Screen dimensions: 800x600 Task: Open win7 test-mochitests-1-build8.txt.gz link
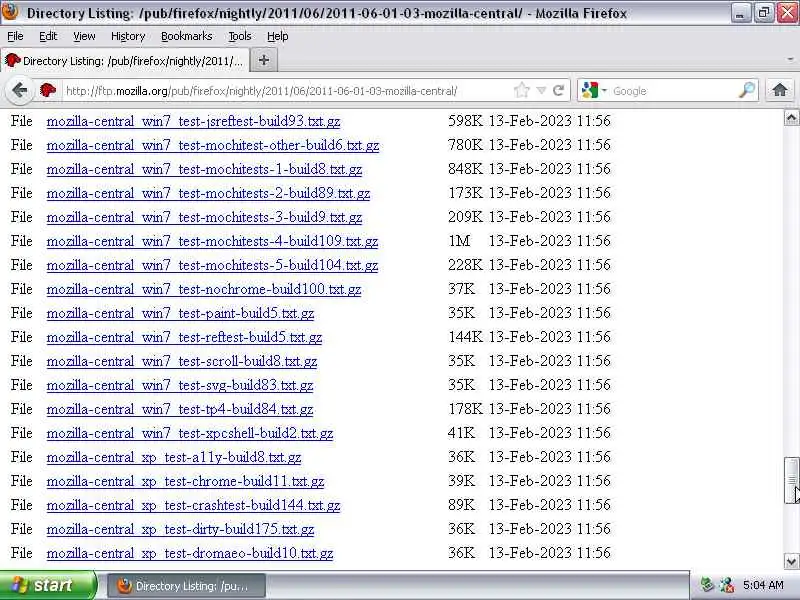(204, 169)
